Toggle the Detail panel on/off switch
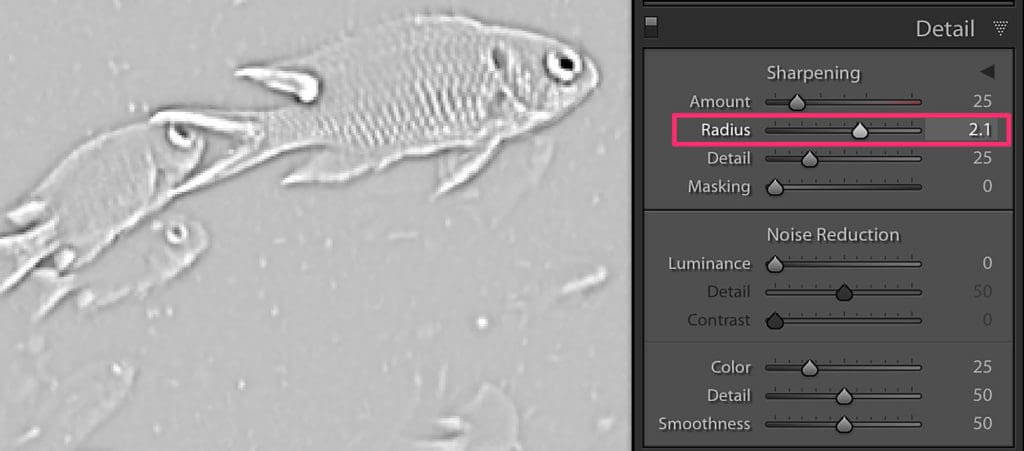 coord(651,27)
